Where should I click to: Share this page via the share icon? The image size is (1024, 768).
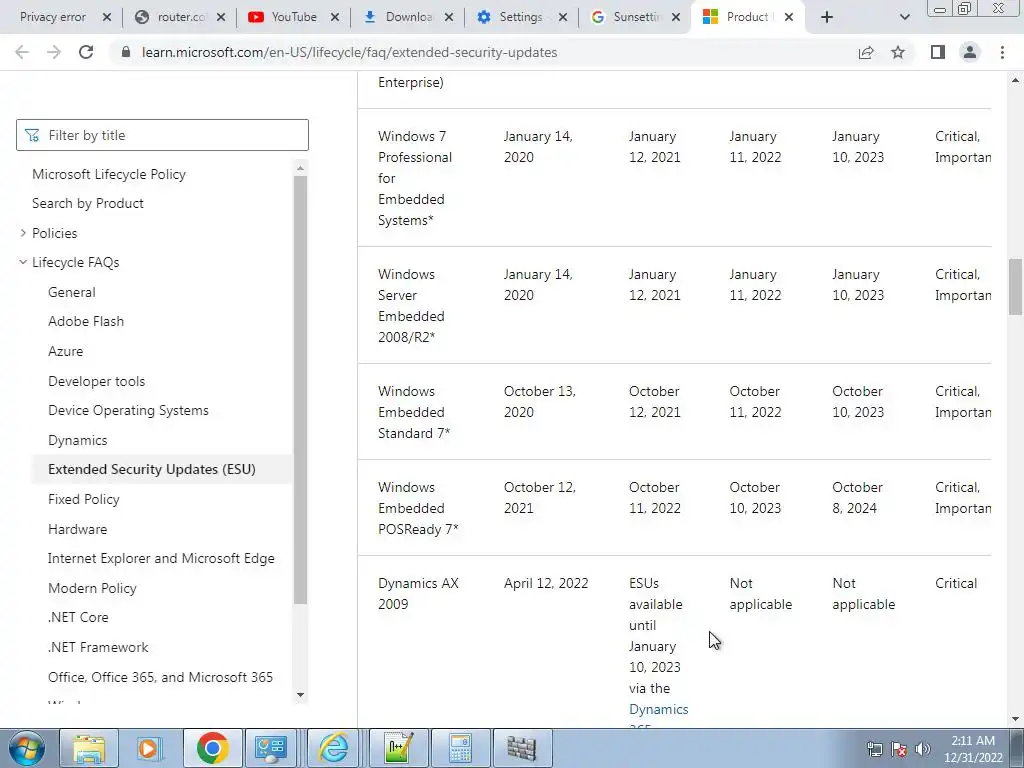click(866, 52)
